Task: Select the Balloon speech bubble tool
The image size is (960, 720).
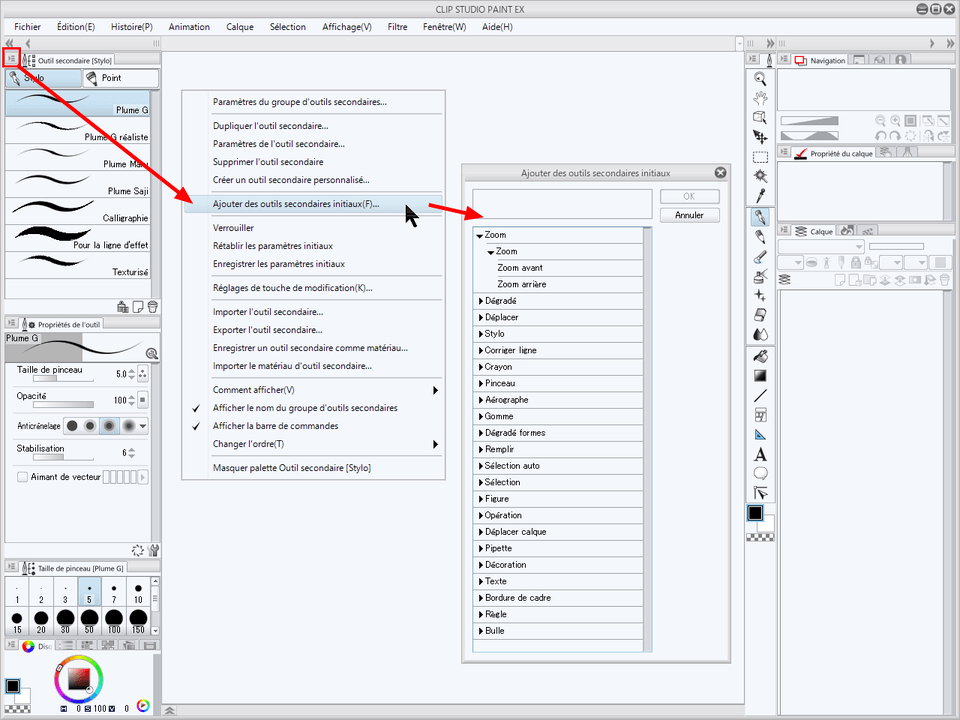Action: click(760, 473)
